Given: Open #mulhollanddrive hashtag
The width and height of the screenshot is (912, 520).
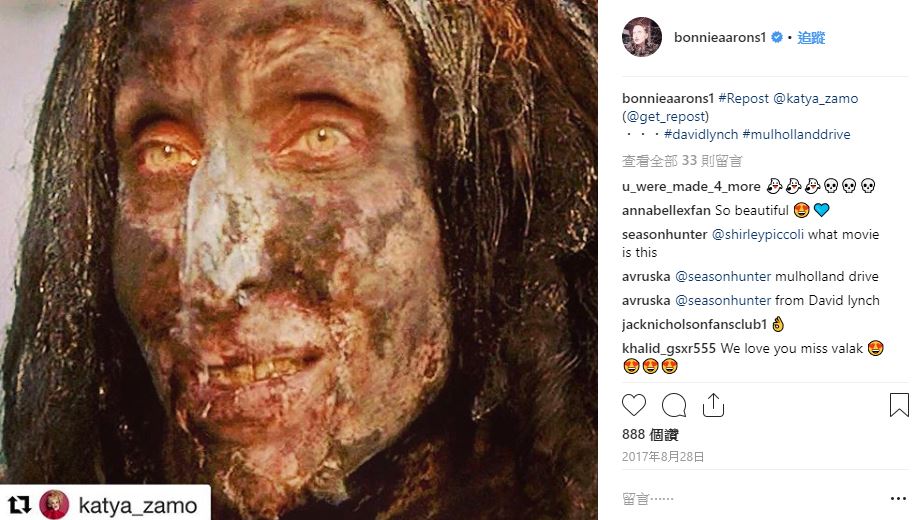Looking at the screenshot, I should (796, 135).
